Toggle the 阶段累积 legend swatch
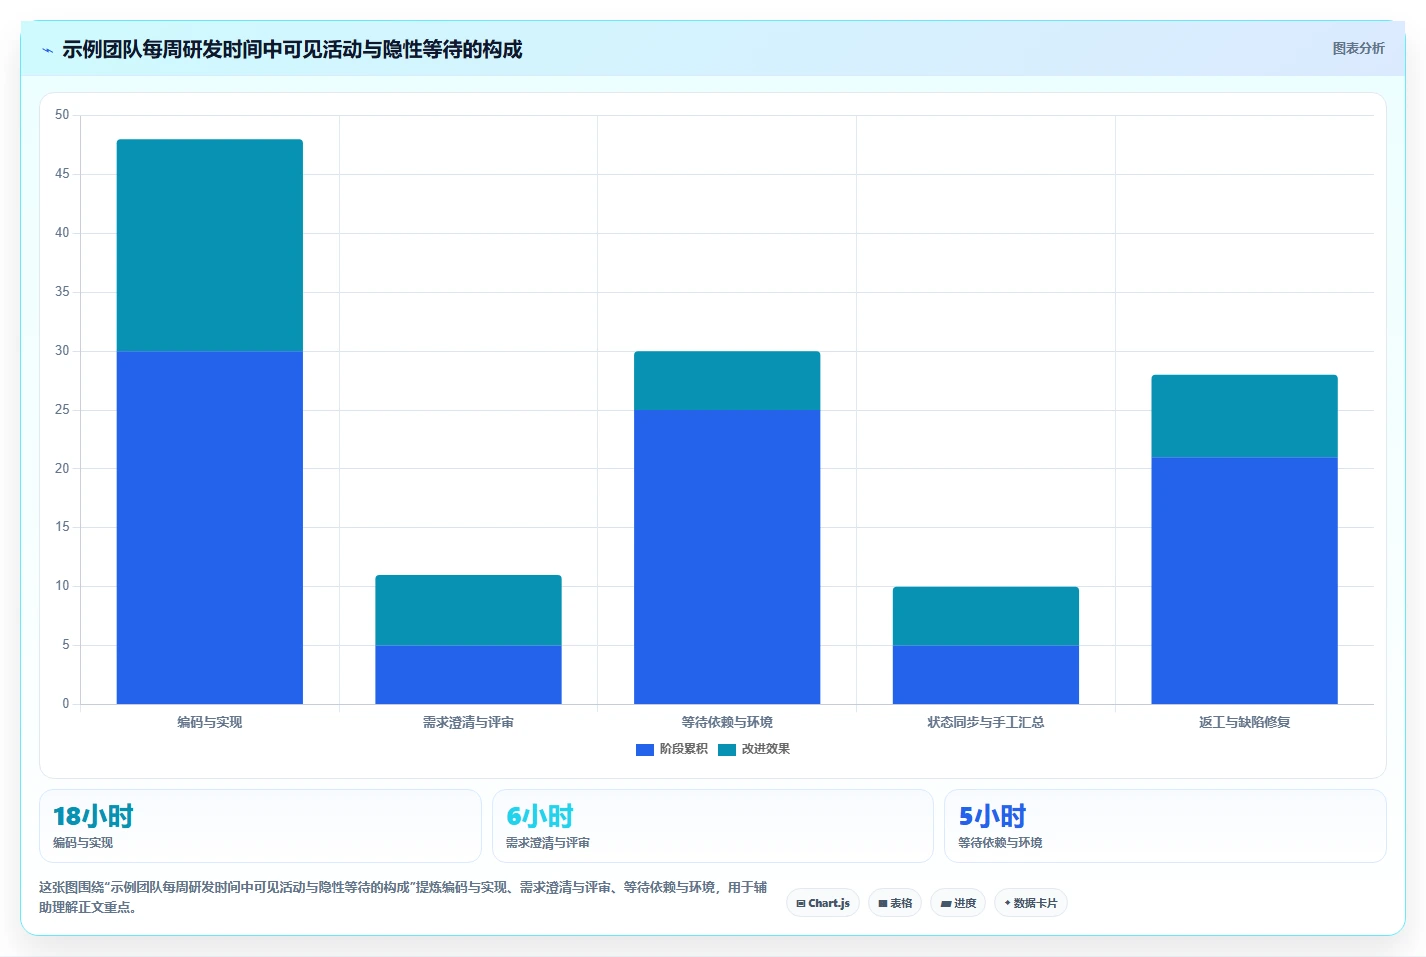Screen dimensions: 1426x957 645,749
